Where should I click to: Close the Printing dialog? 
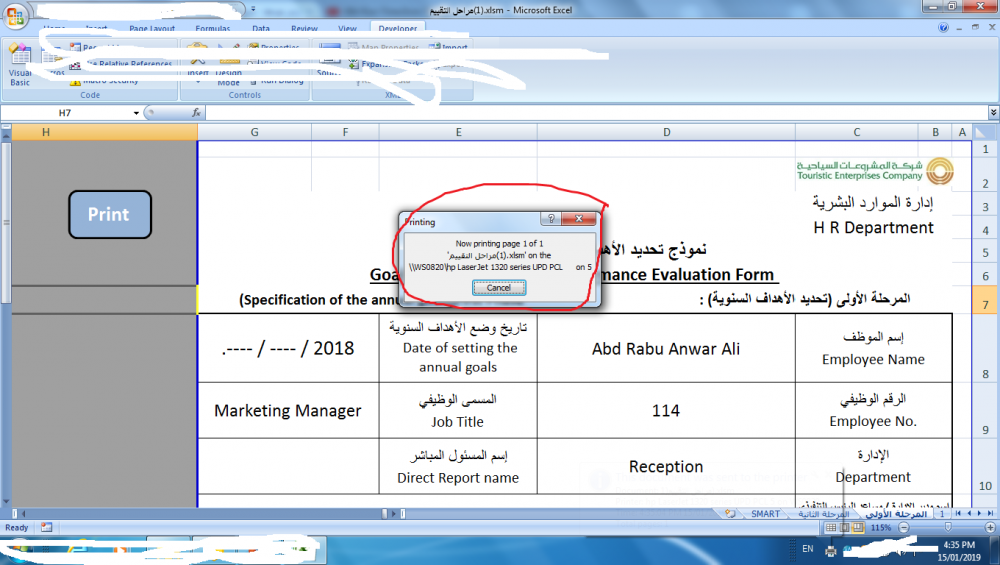[x=579, y=219]
